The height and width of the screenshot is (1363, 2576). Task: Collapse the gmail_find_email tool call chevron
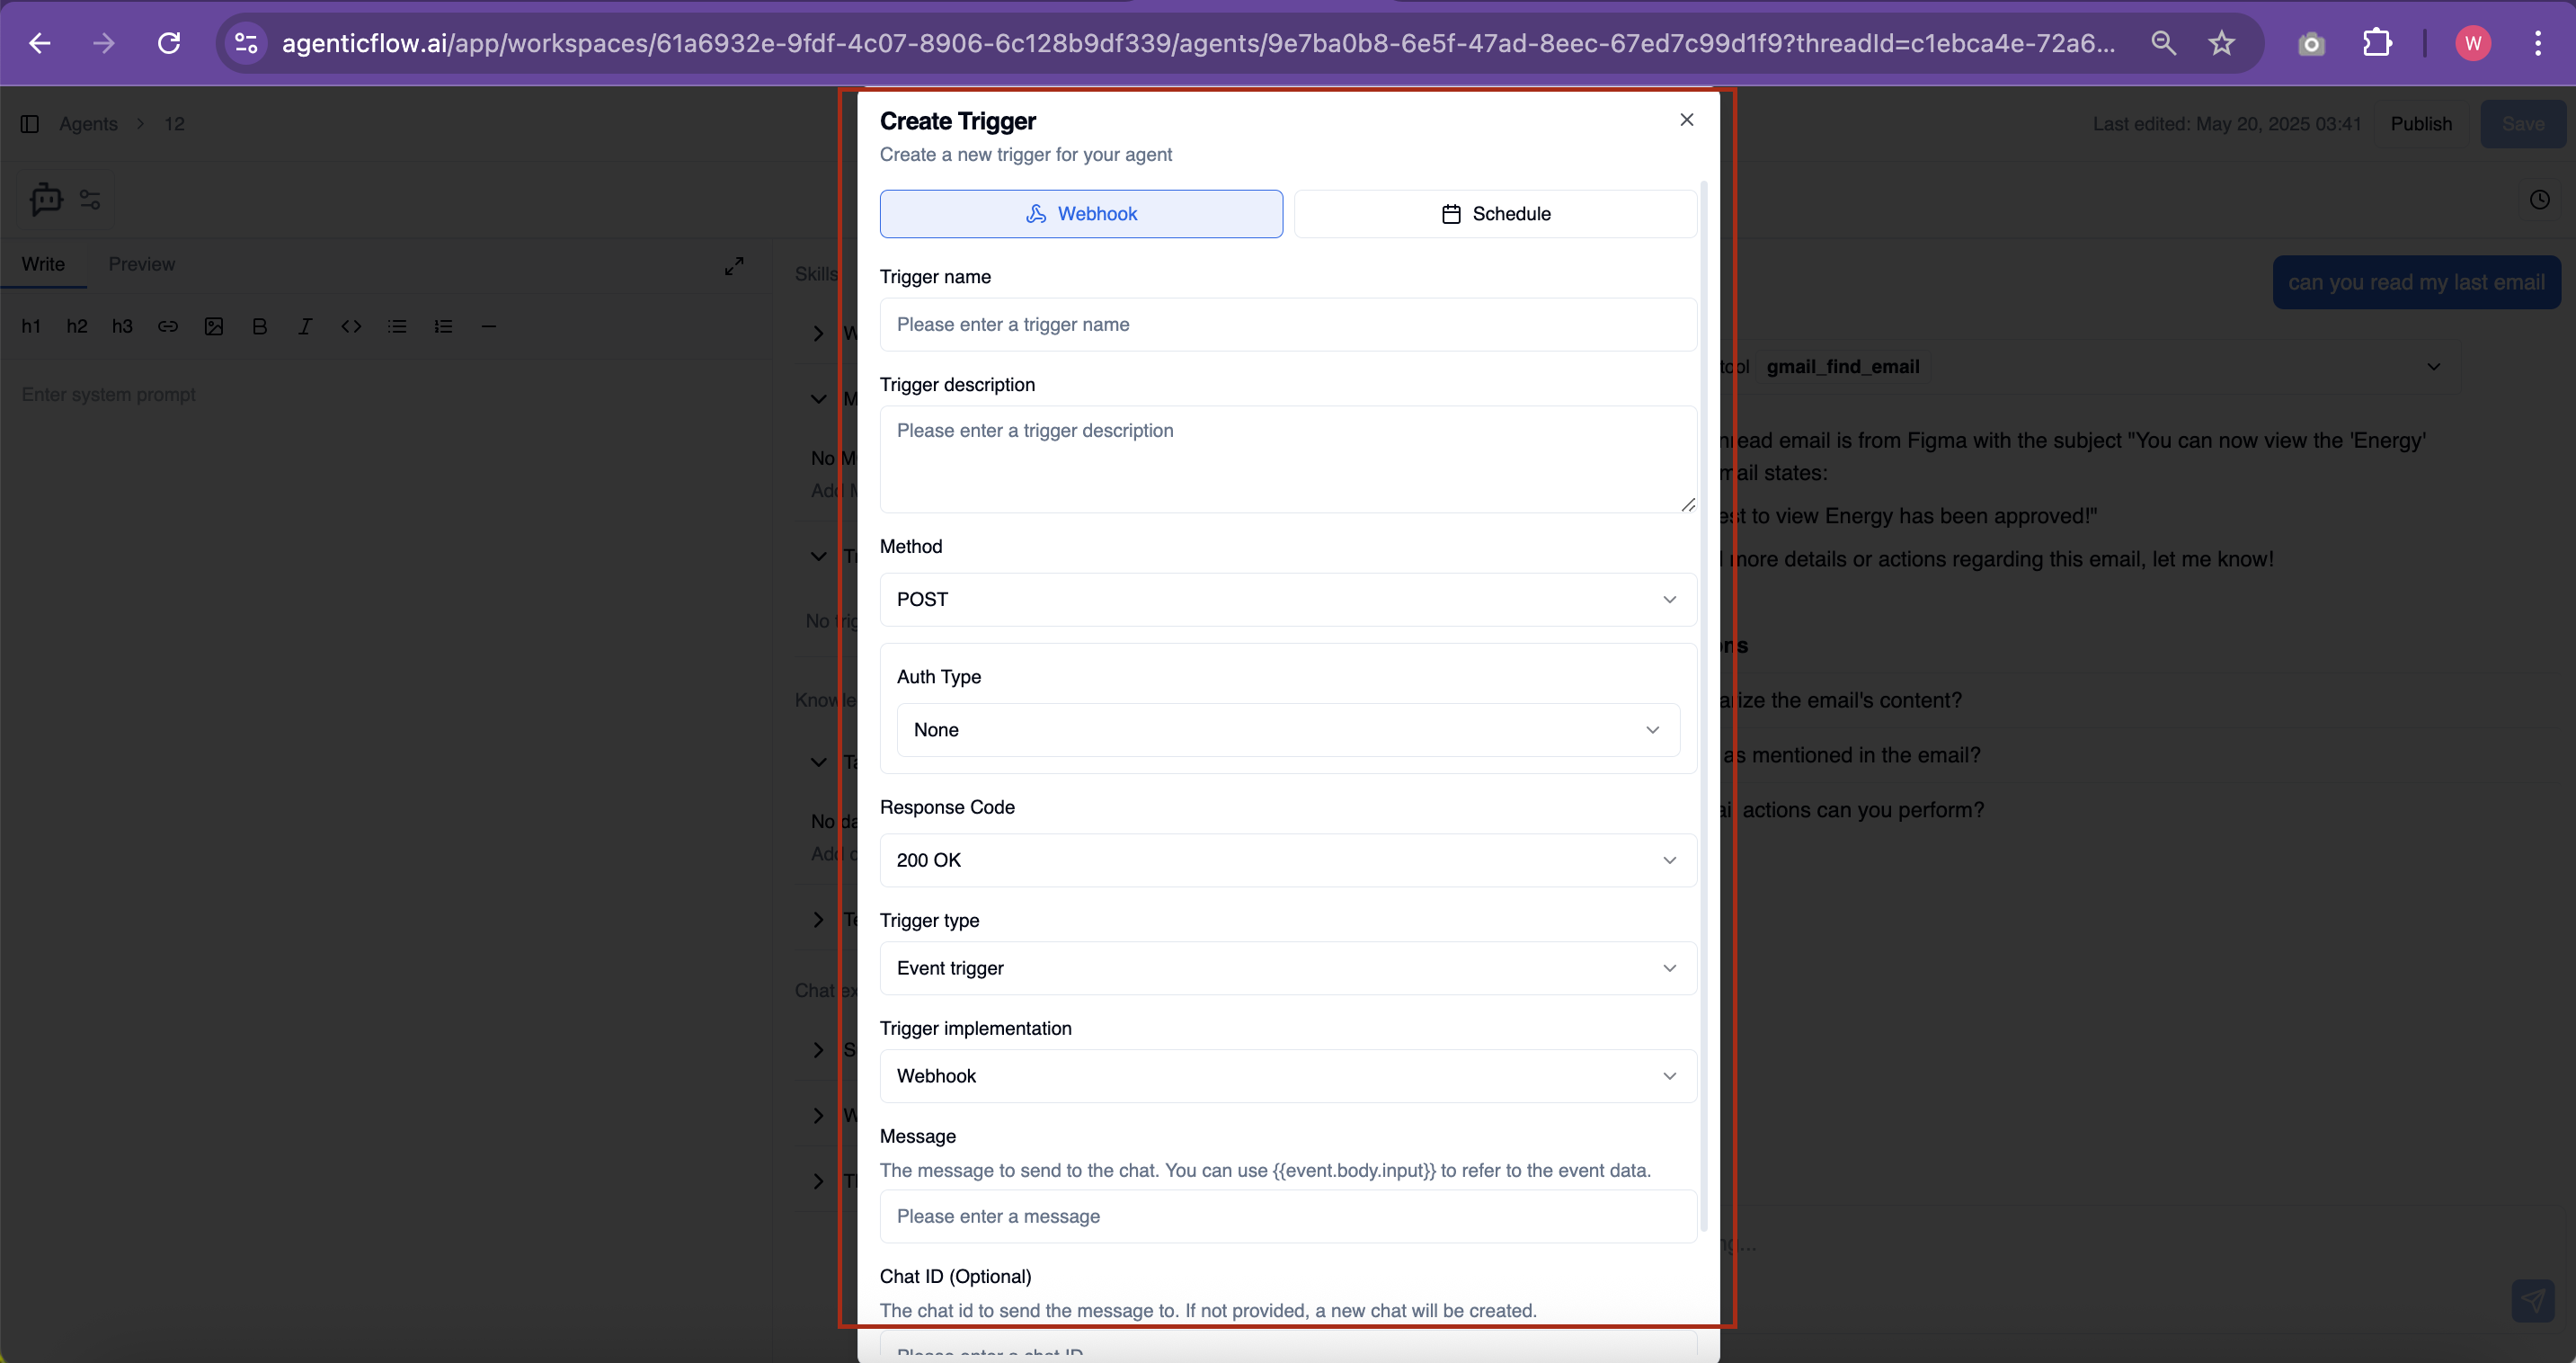[x=2433, y=367]
